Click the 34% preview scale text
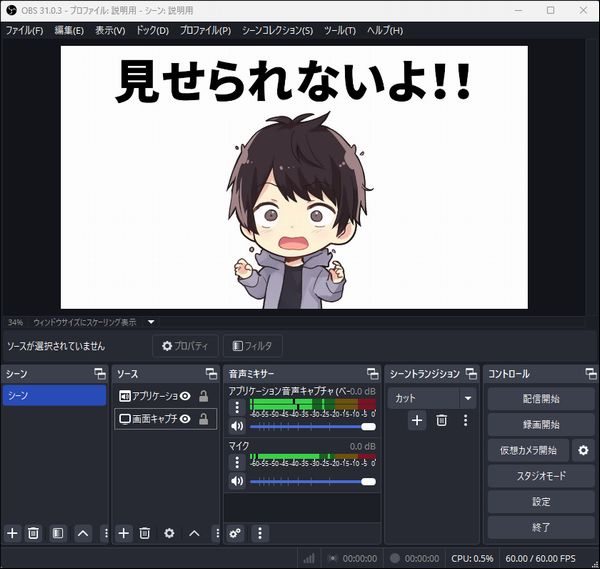This screenshot has height=569, width=600. point(15,322)
